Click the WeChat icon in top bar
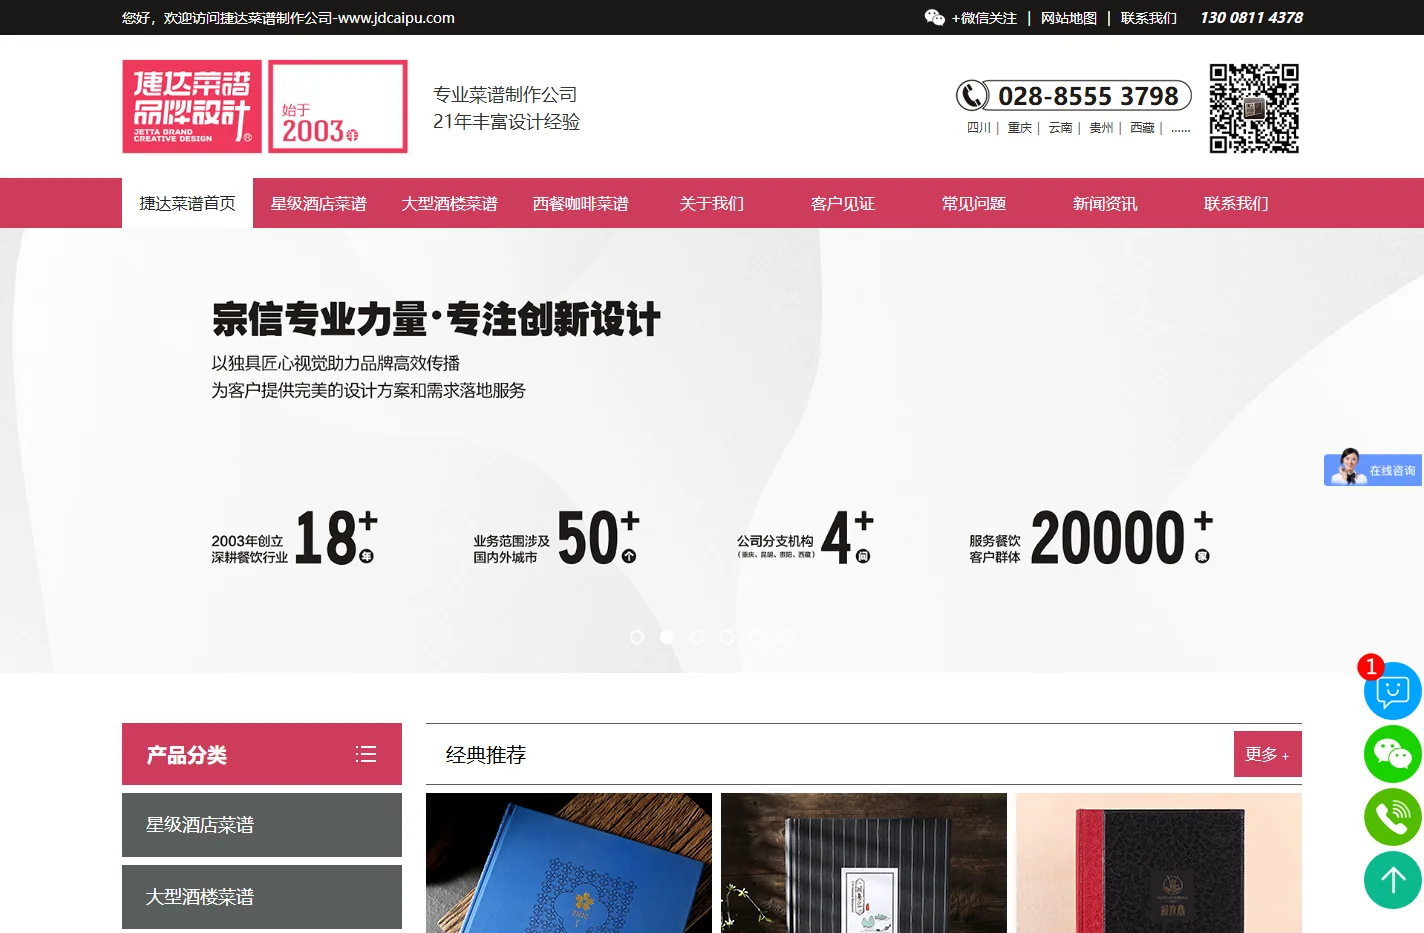1424x933 pixels. (934, 17)
